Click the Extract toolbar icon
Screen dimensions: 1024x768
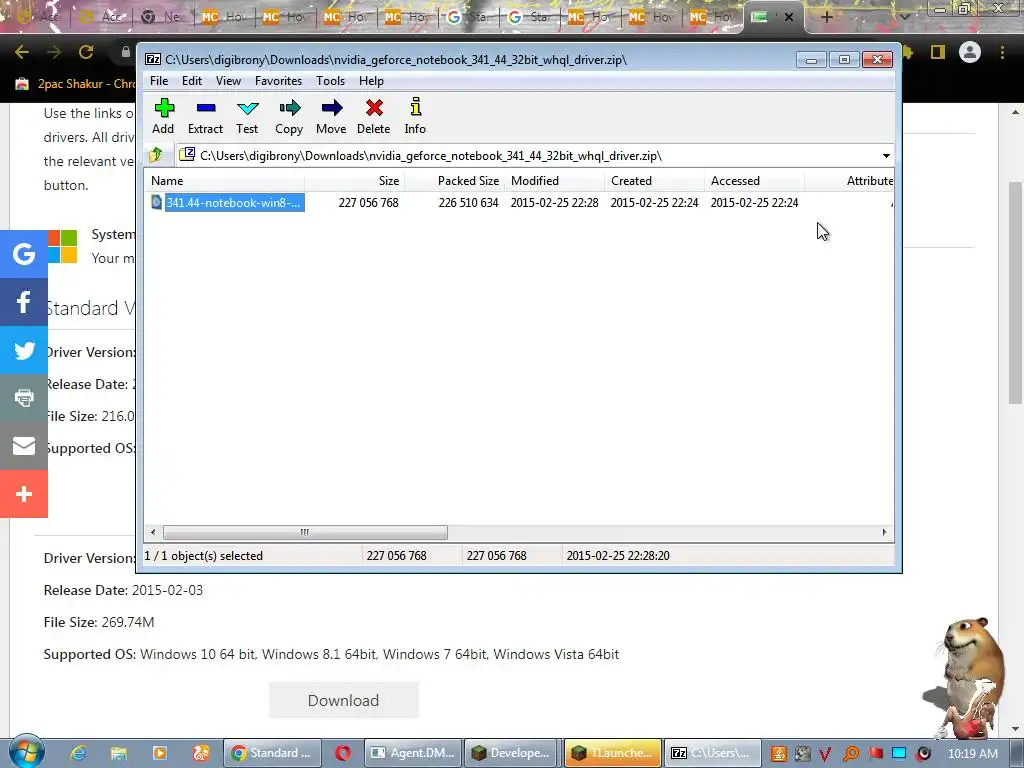(206, 116)
